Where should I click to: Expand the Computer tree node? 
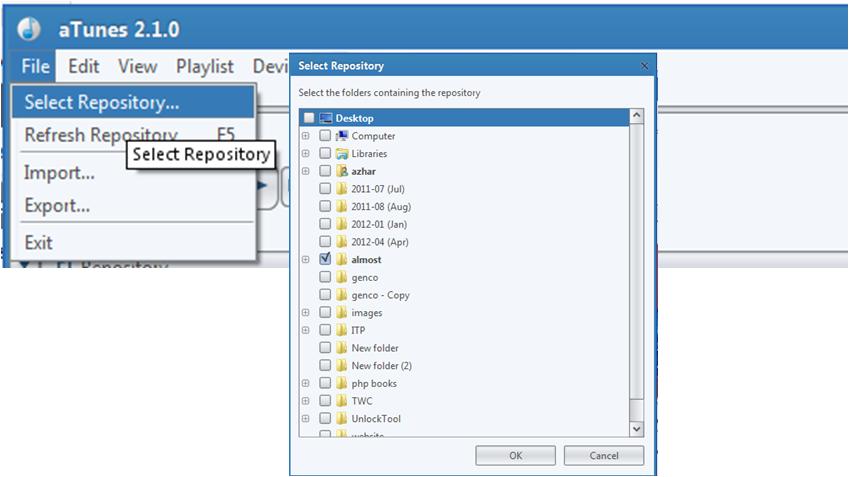pyautogui.click(x=305, y=136)
